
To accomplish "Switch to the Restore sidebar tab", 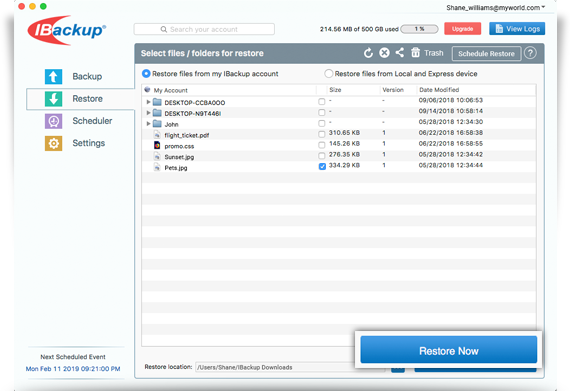I will (x=80, y=99).
